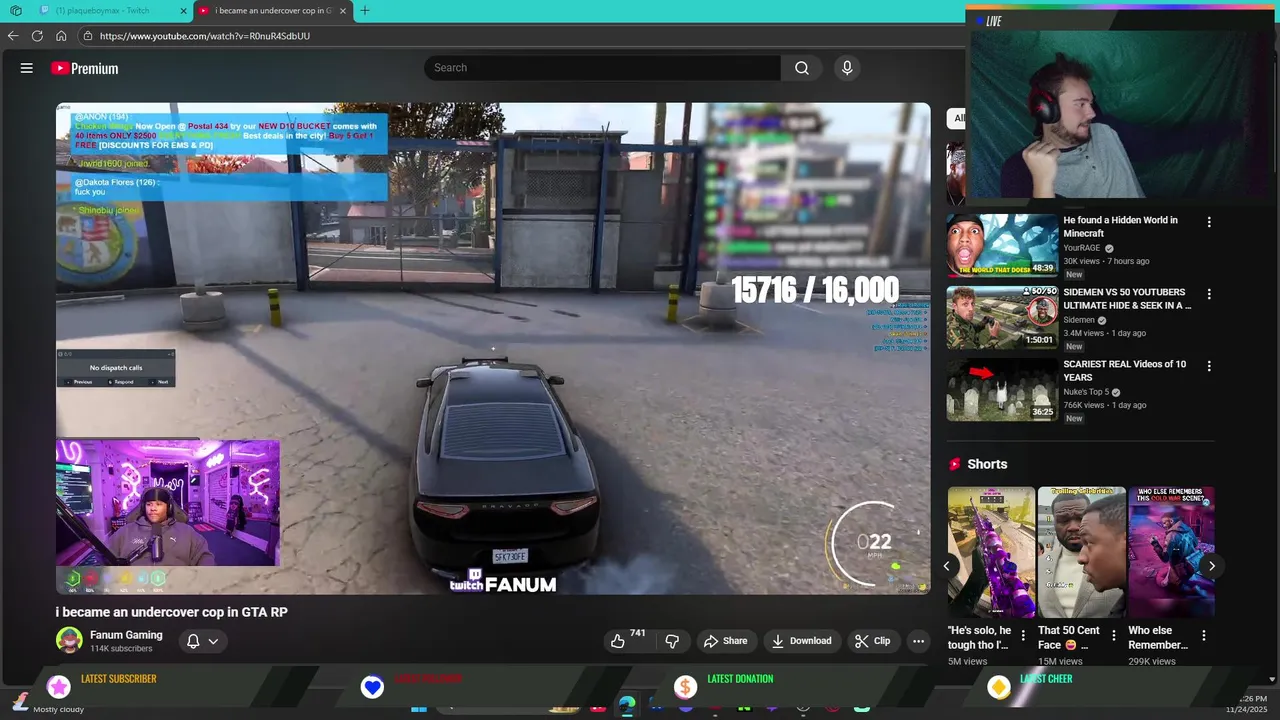Image resolution: width=1280 pixels, height=720 pixels.
Task: Share the video
Action: coord(725,641)
